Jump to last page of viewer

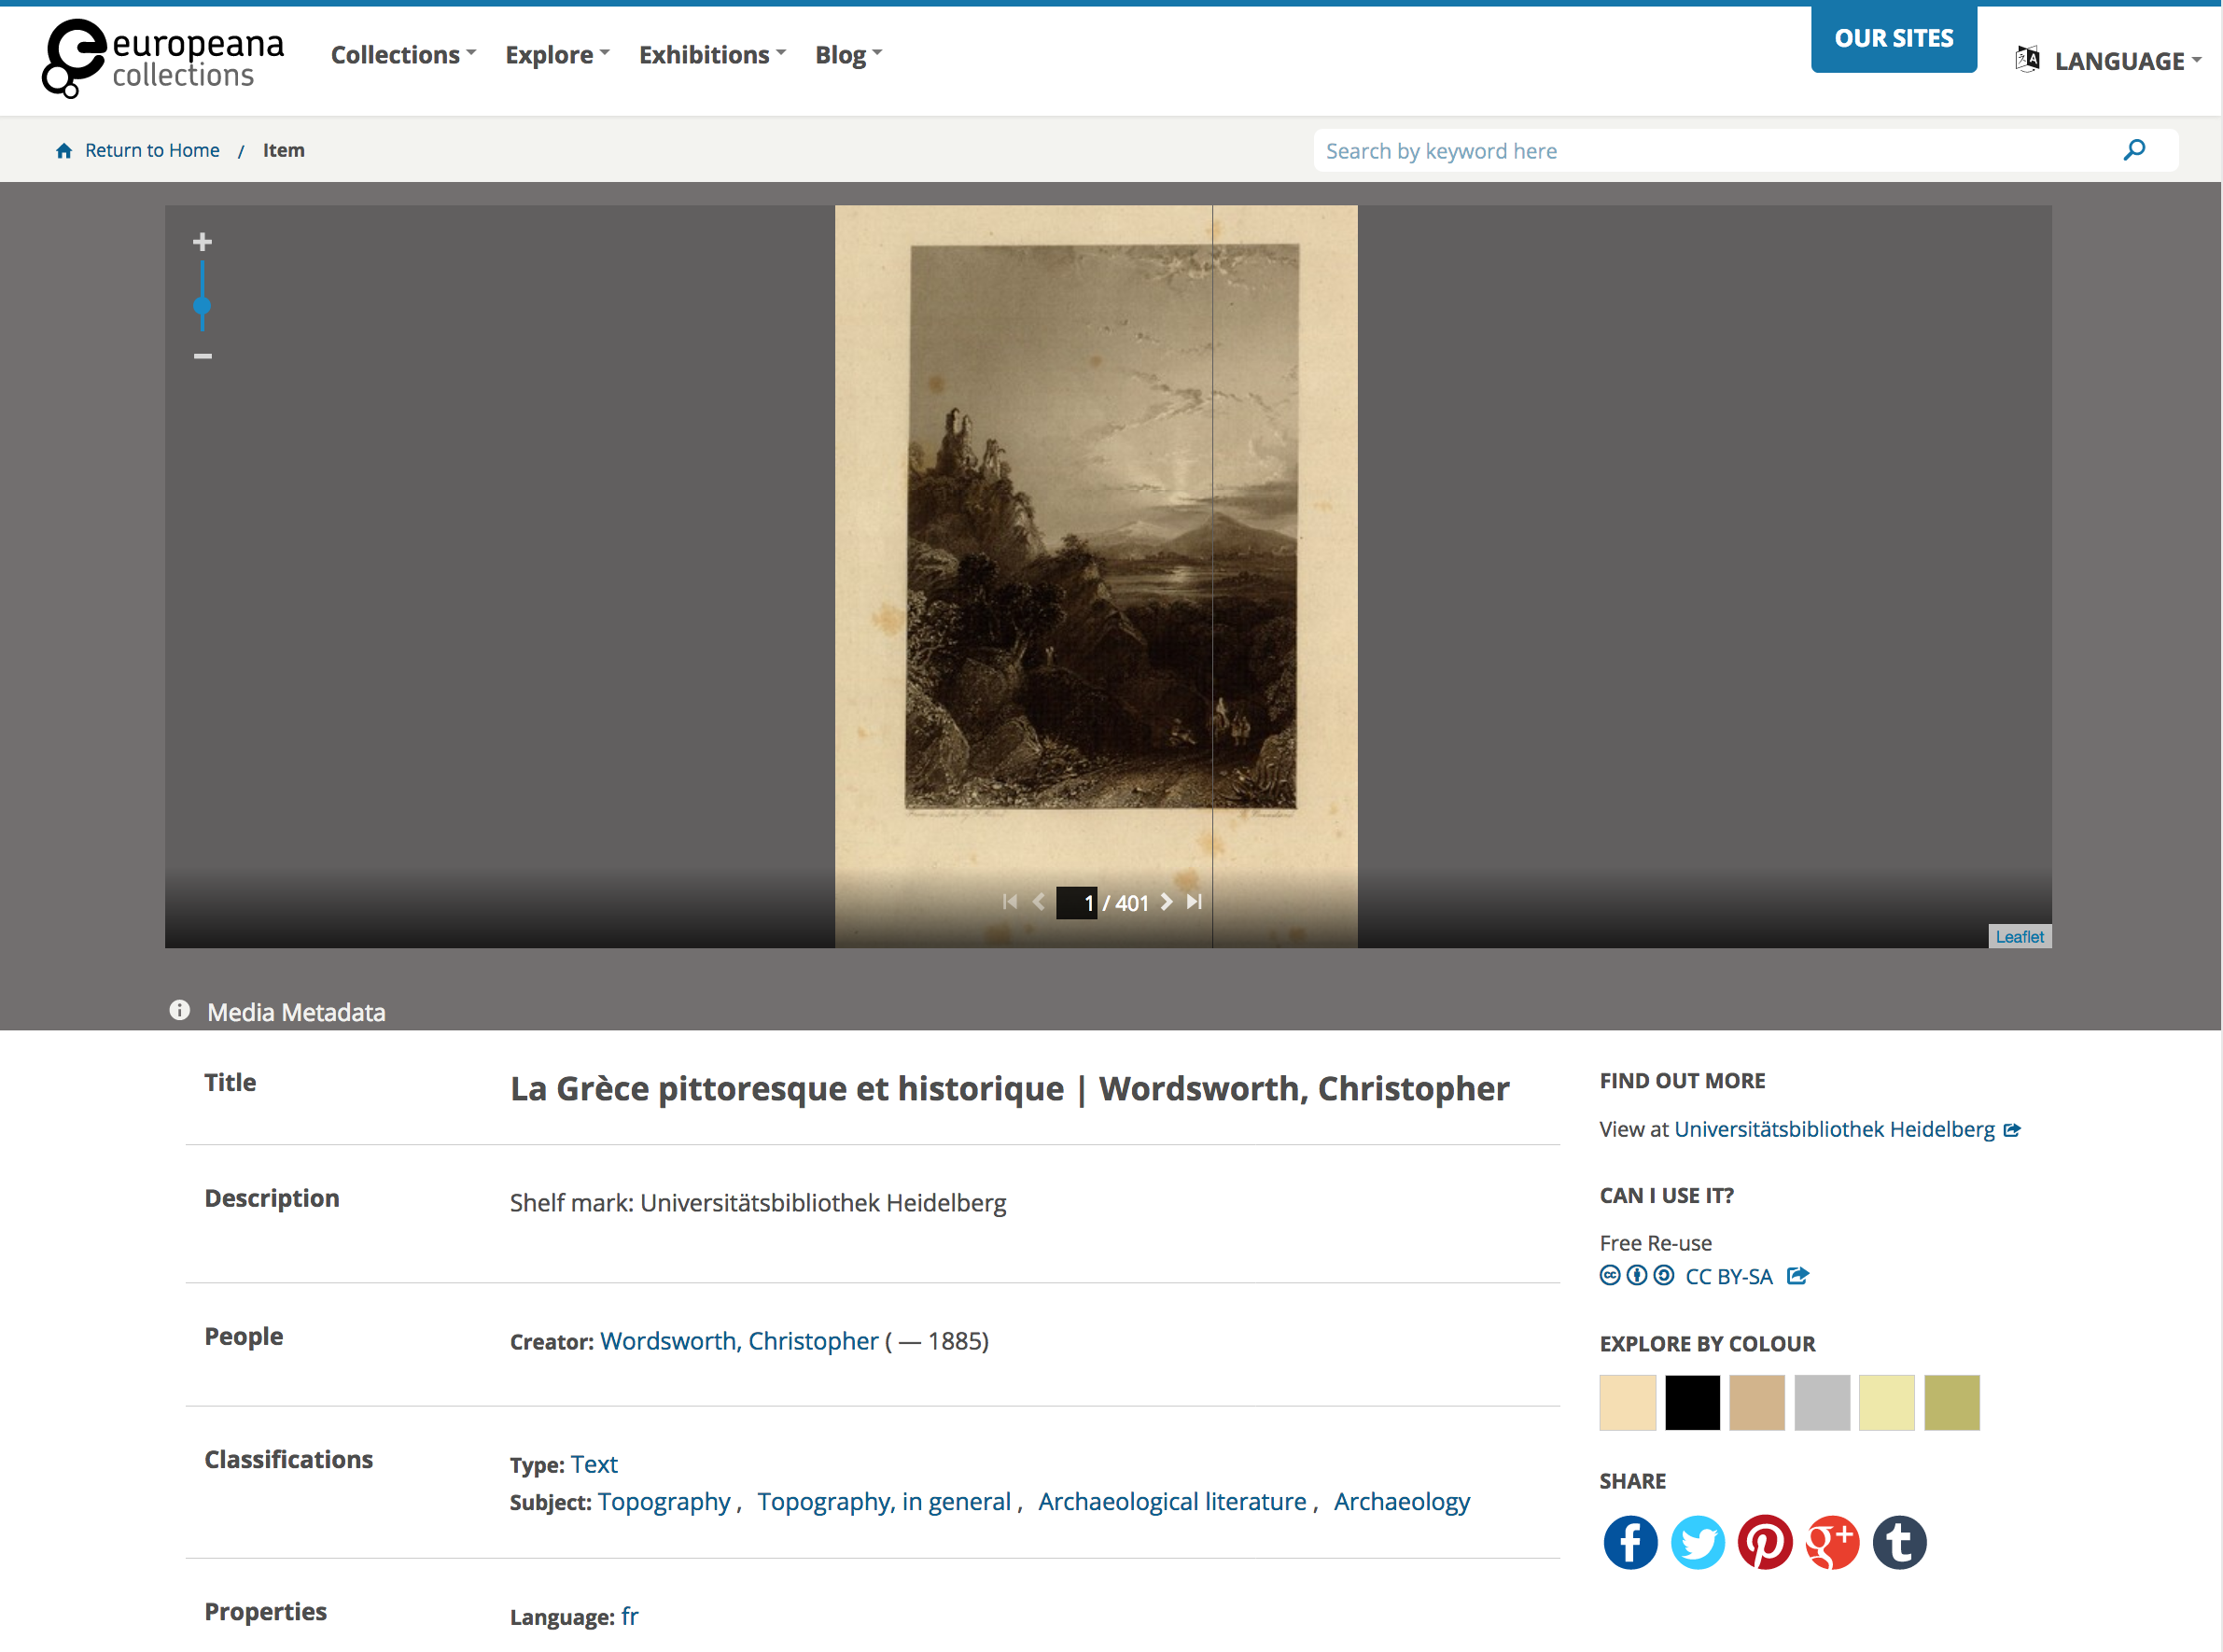(x=1194, y=902)
